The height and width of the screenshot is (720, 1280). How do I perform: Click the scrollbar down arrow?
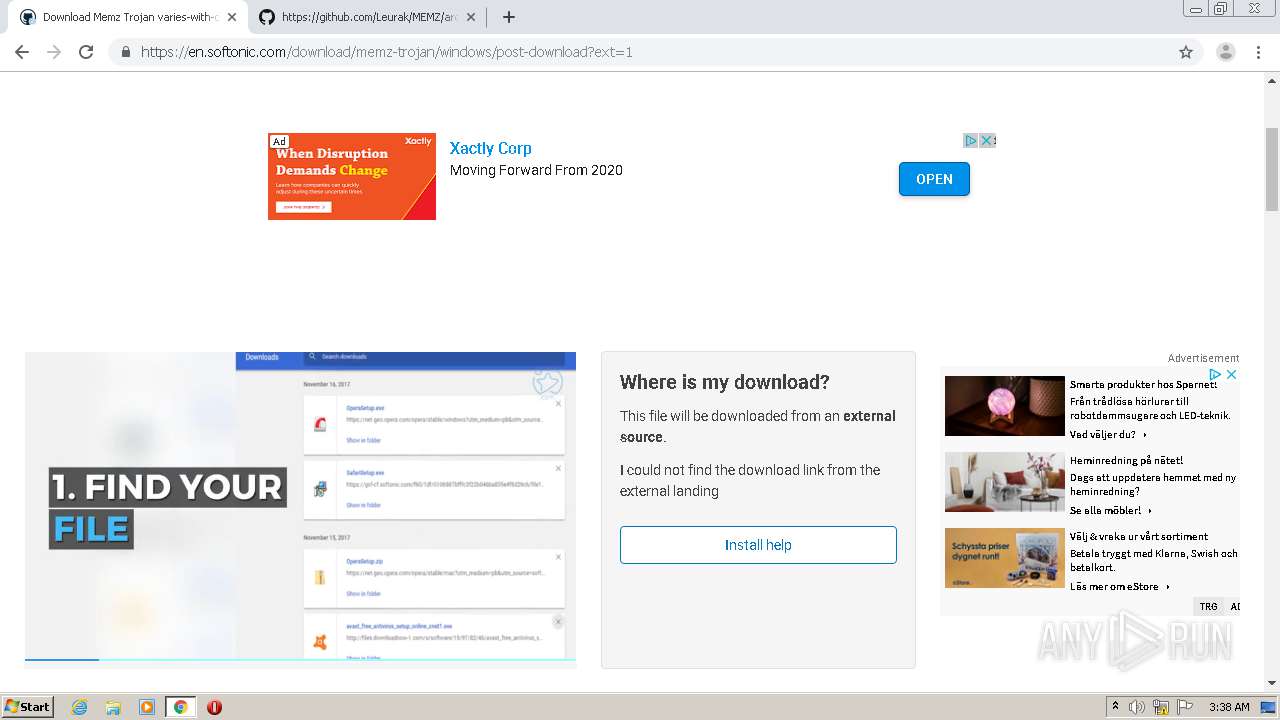pos(1272,684)
